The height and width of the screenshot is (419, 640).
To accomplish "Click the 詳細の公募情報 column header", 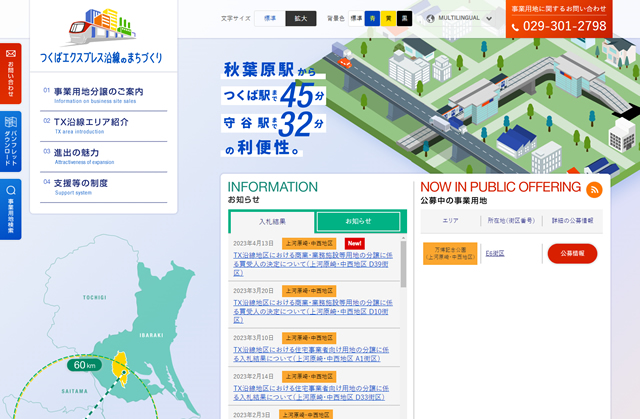I will 572,221.
